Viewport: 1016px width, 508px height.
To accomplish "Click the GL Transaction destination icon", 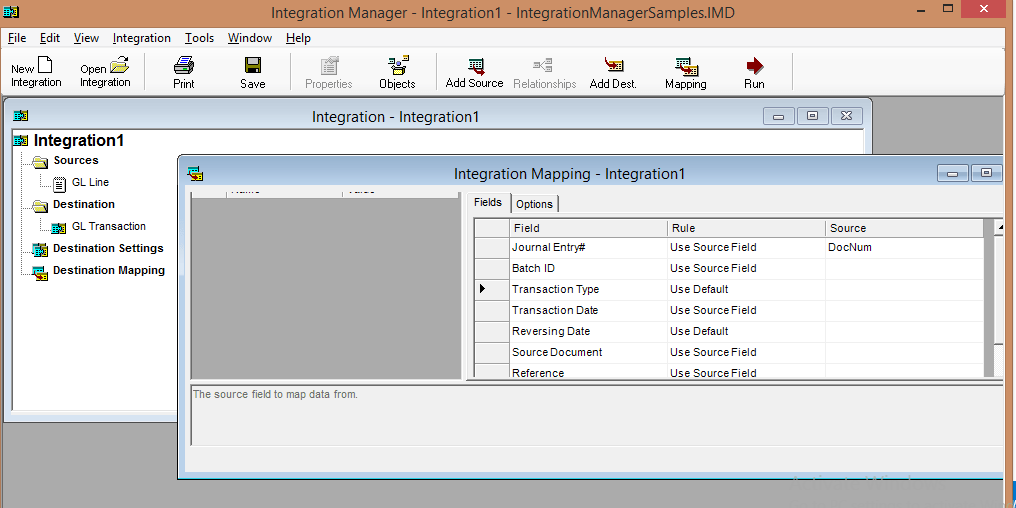I will (59, 227).
